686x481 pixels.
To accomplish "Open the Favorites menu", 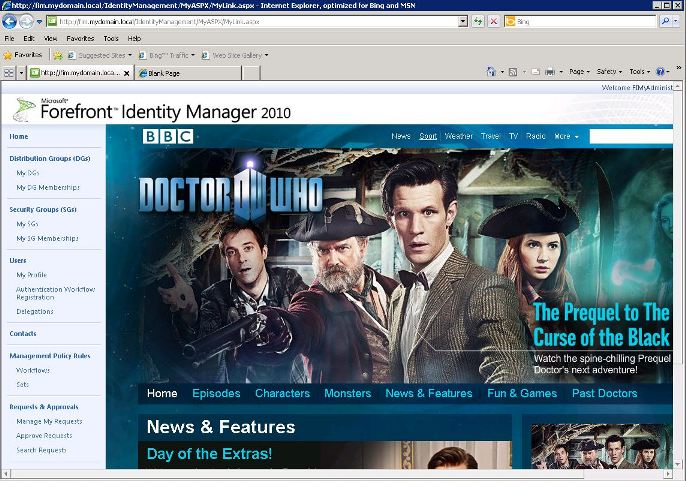I will [x=80, y=39].
